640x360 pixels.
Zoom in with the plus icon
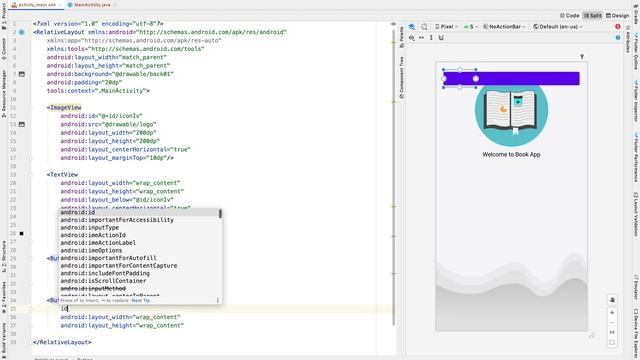(612, 313)
